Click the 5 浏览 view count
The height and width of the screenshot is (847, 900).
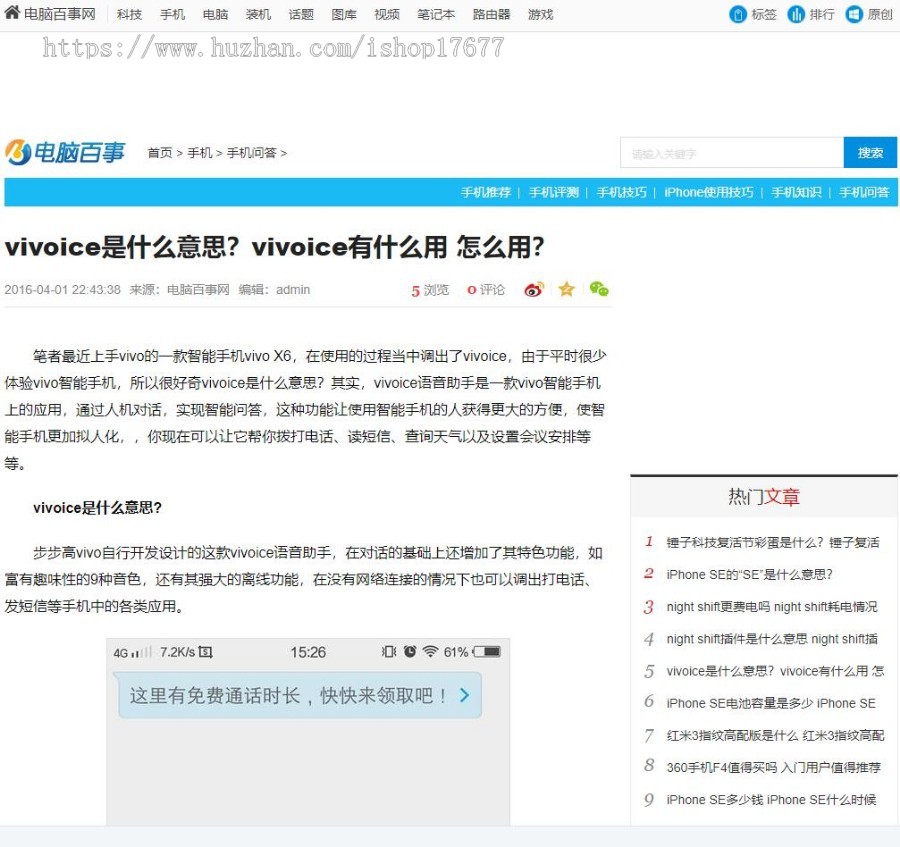click(x=430, y=290)
